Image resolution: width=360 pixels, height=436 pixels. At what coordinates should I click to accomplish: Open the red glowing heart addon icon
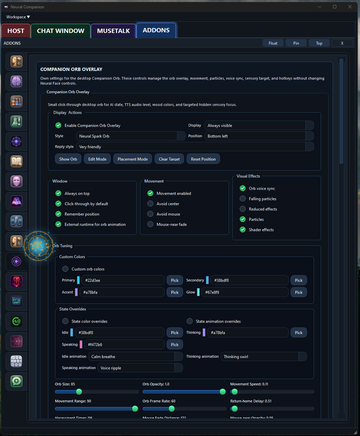[x=16, y=281]
